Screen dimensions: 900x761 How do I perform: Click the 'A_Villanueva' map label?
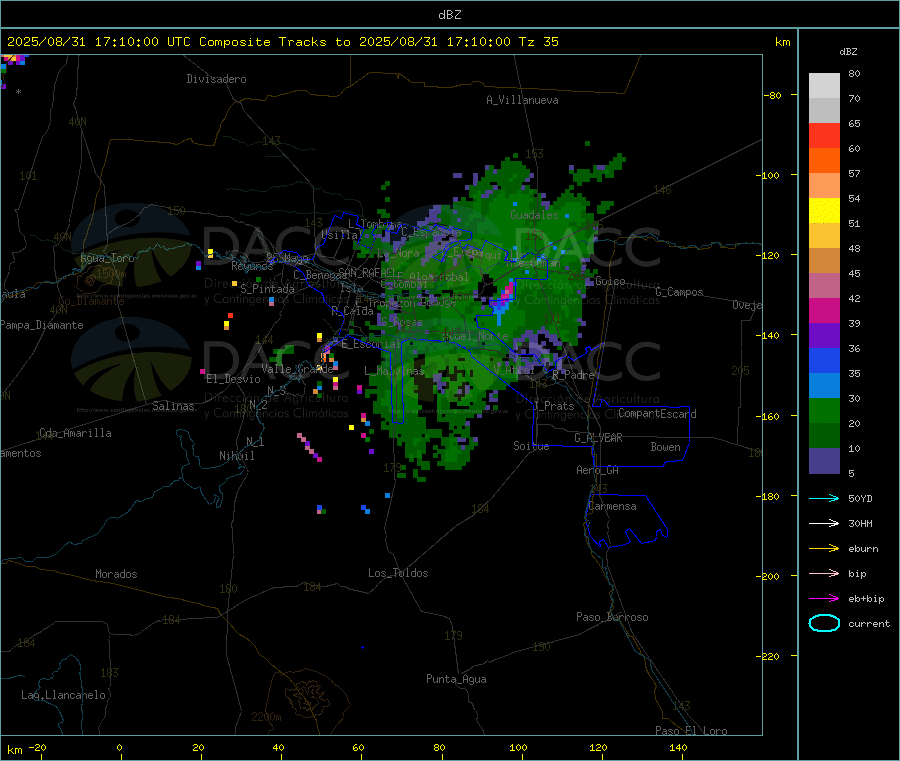pyautogui.click(x=522, y=100)
